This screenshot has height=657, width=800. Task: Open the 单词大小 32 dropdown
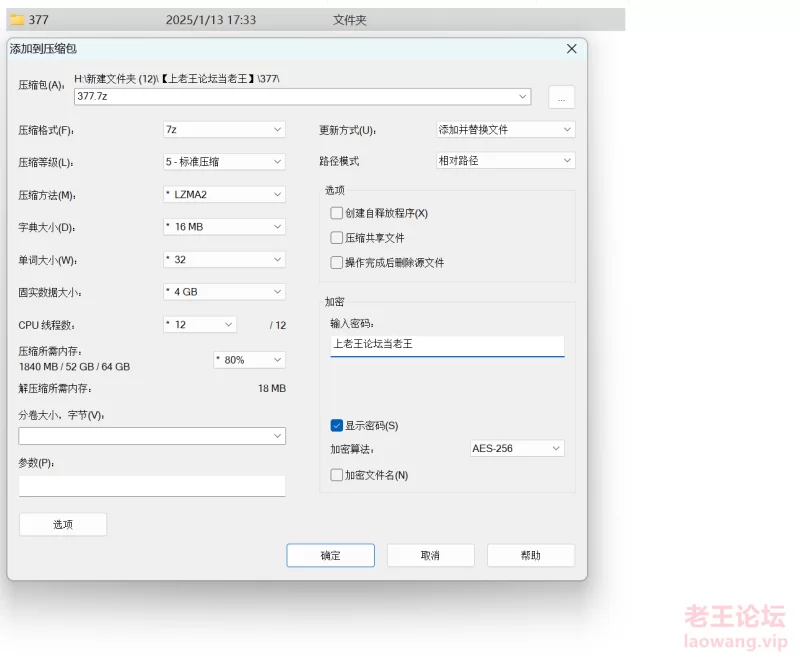(x=224, y=259)
